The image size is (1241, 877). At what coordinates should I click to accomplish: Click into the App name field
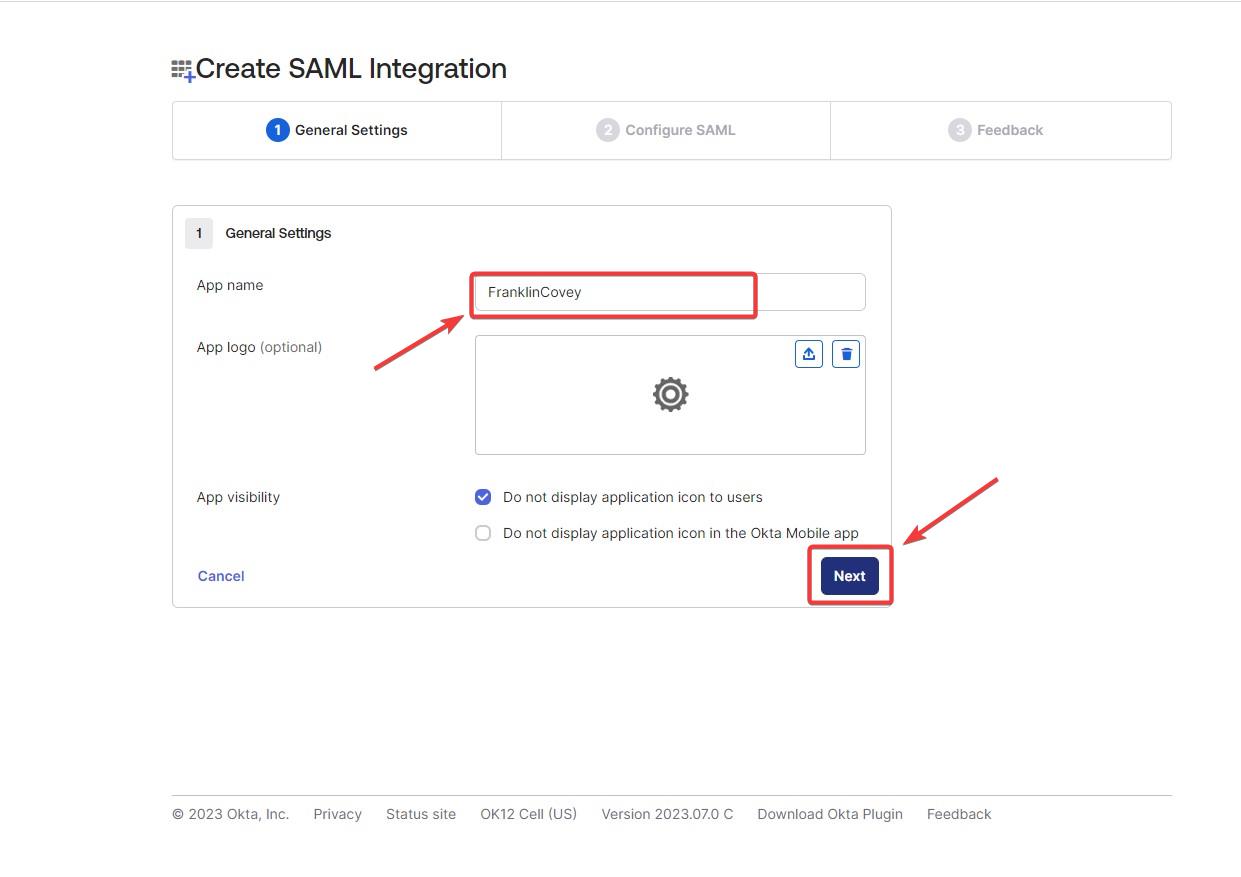(669, 292)
